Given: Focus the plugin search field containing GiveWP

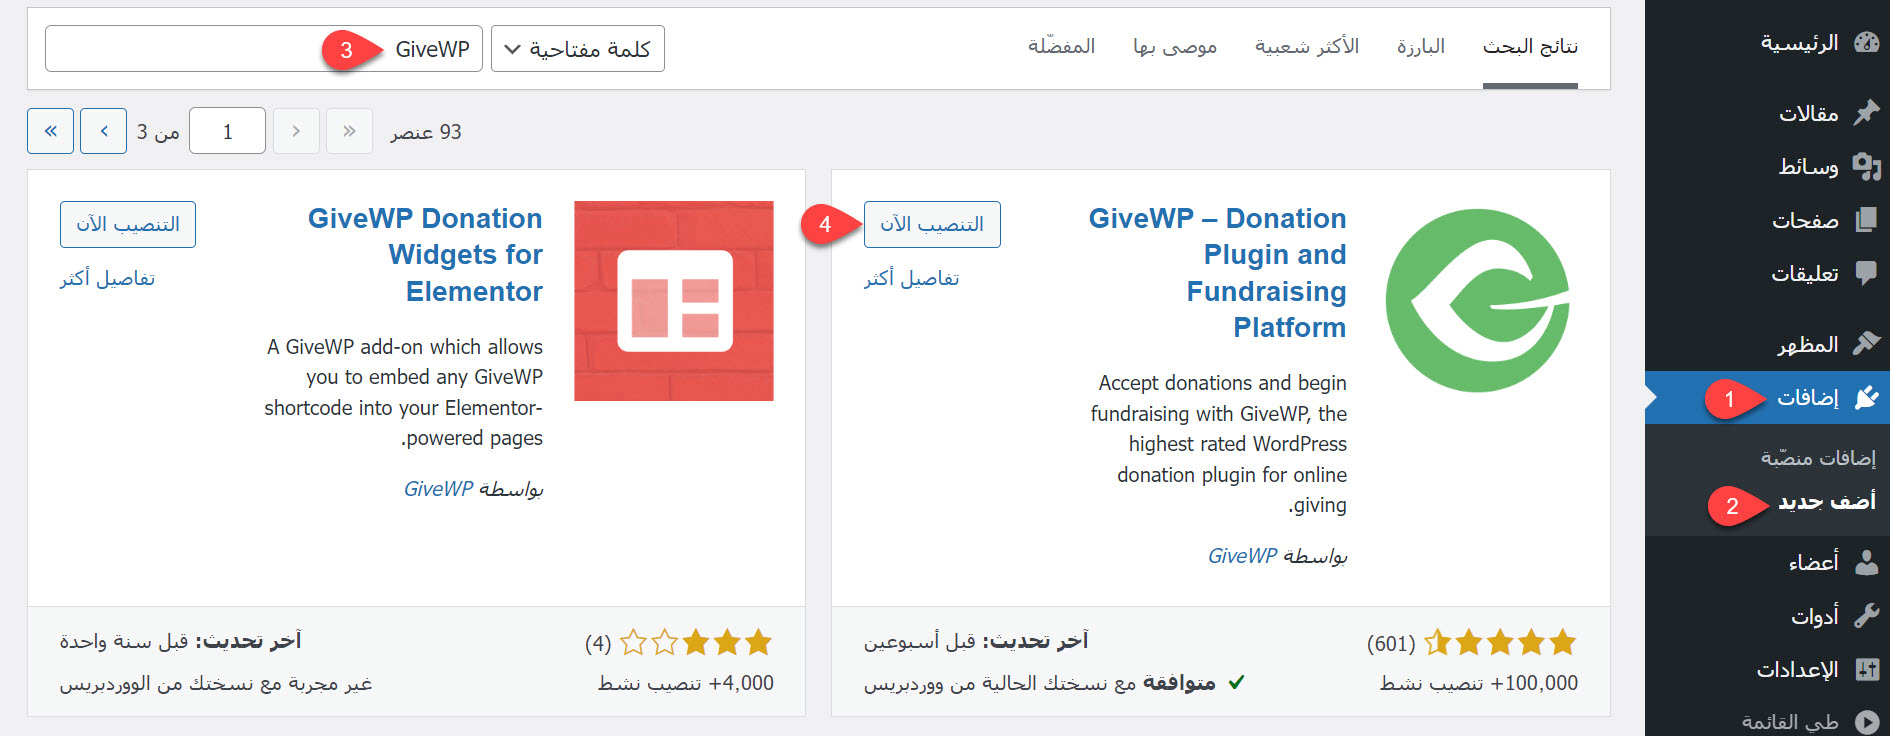Looking at the screenshot, I should click(264, 49).
